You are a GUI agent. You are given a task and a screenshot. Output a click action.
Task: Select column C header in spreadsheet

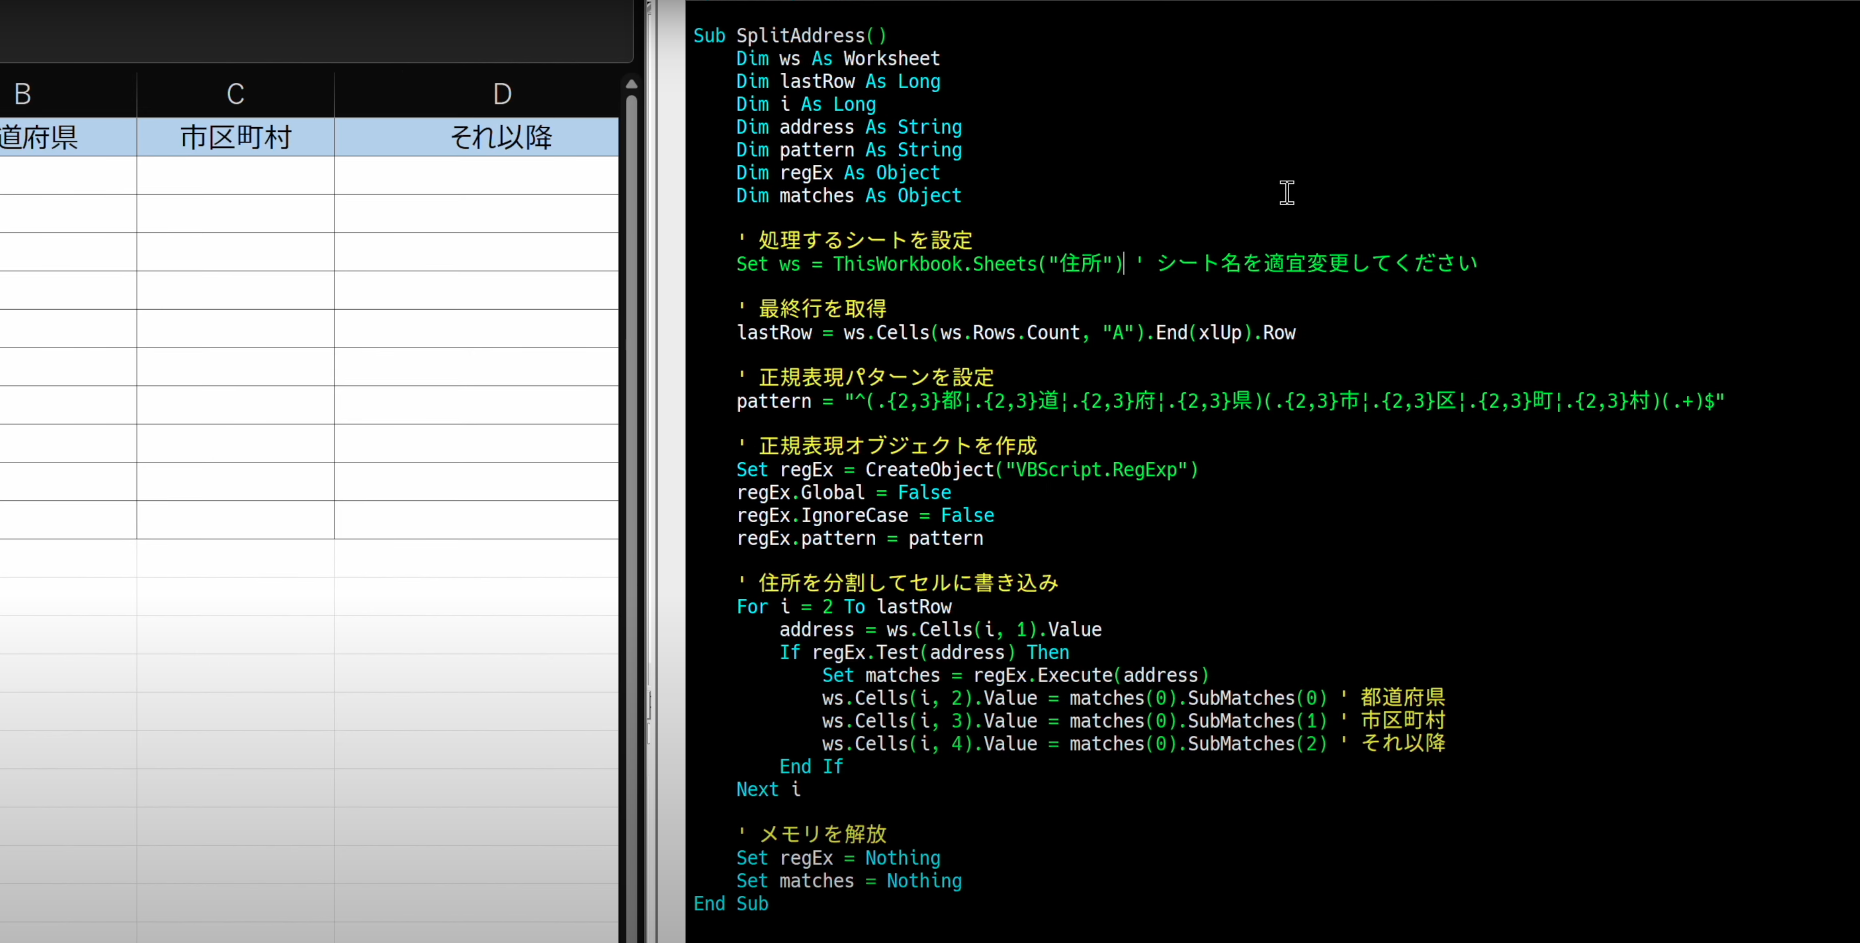(x=235, y=94)
